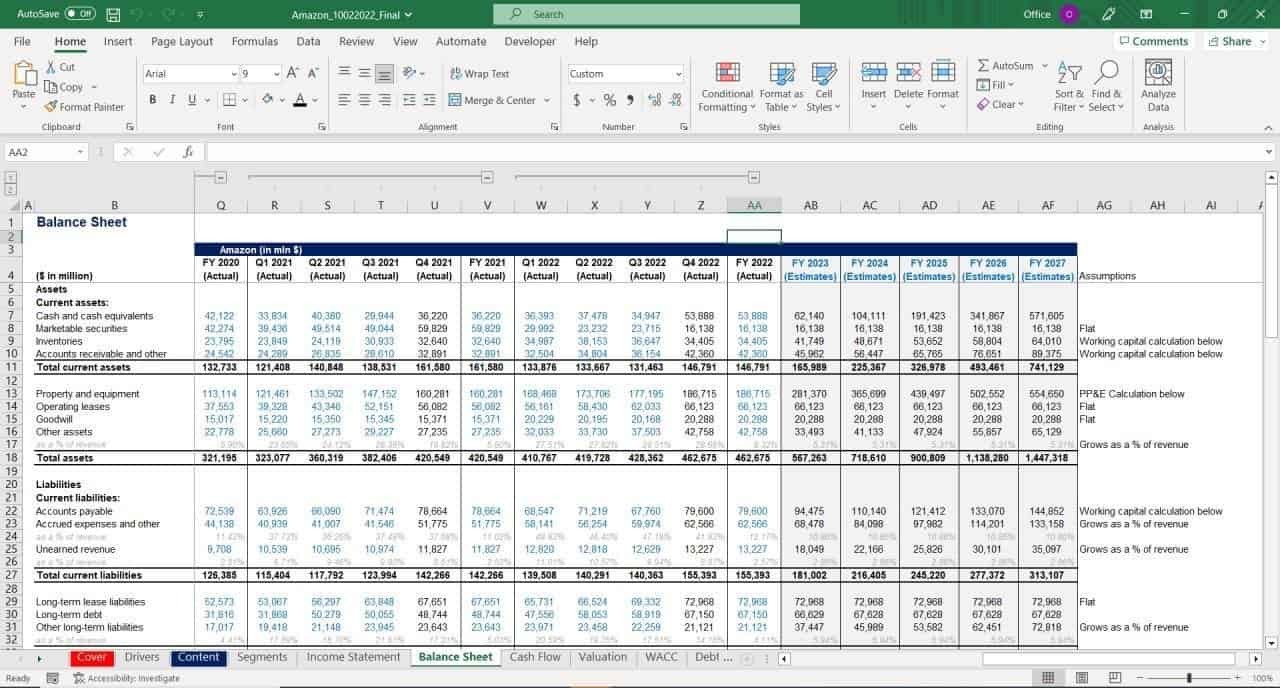Toggle Wrap Text
Screen dimensions: 1280x688
tap(479, 73)
